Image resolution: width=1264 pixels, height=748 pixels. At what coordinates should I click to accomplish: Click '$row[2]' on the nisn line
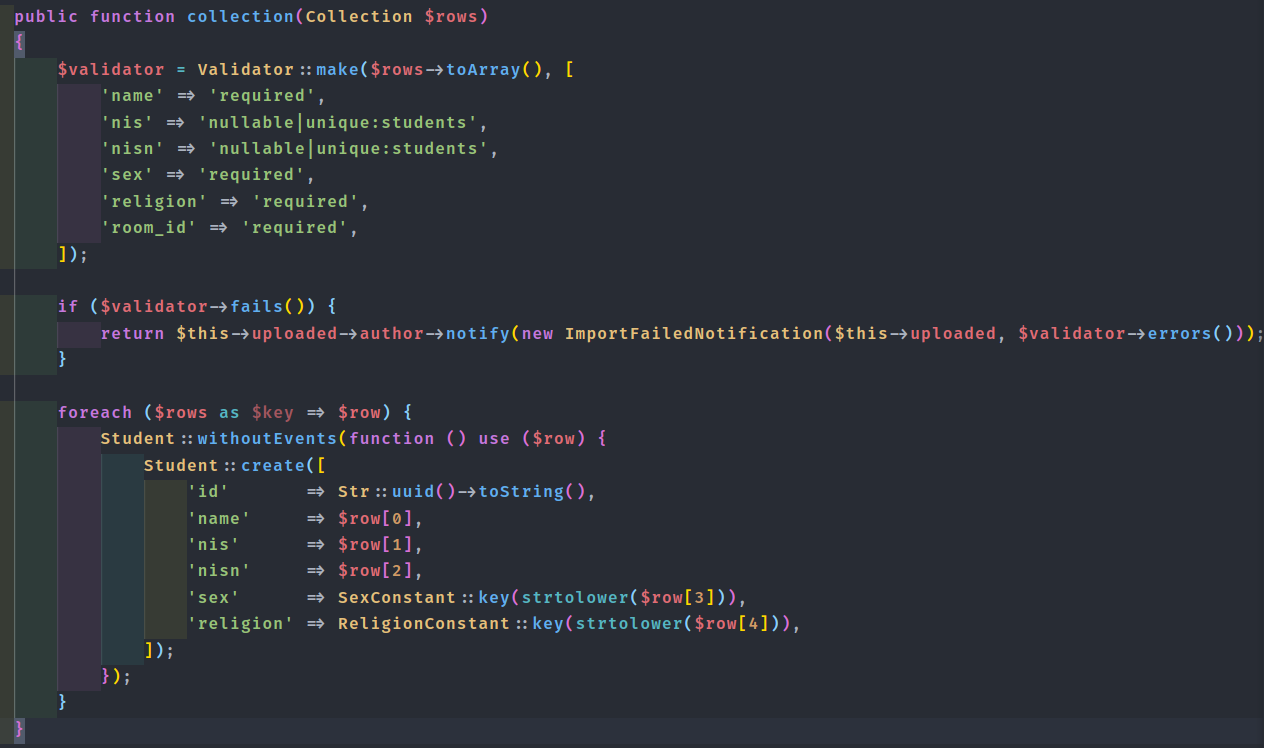pyautogui.click(x=375, y=571)
